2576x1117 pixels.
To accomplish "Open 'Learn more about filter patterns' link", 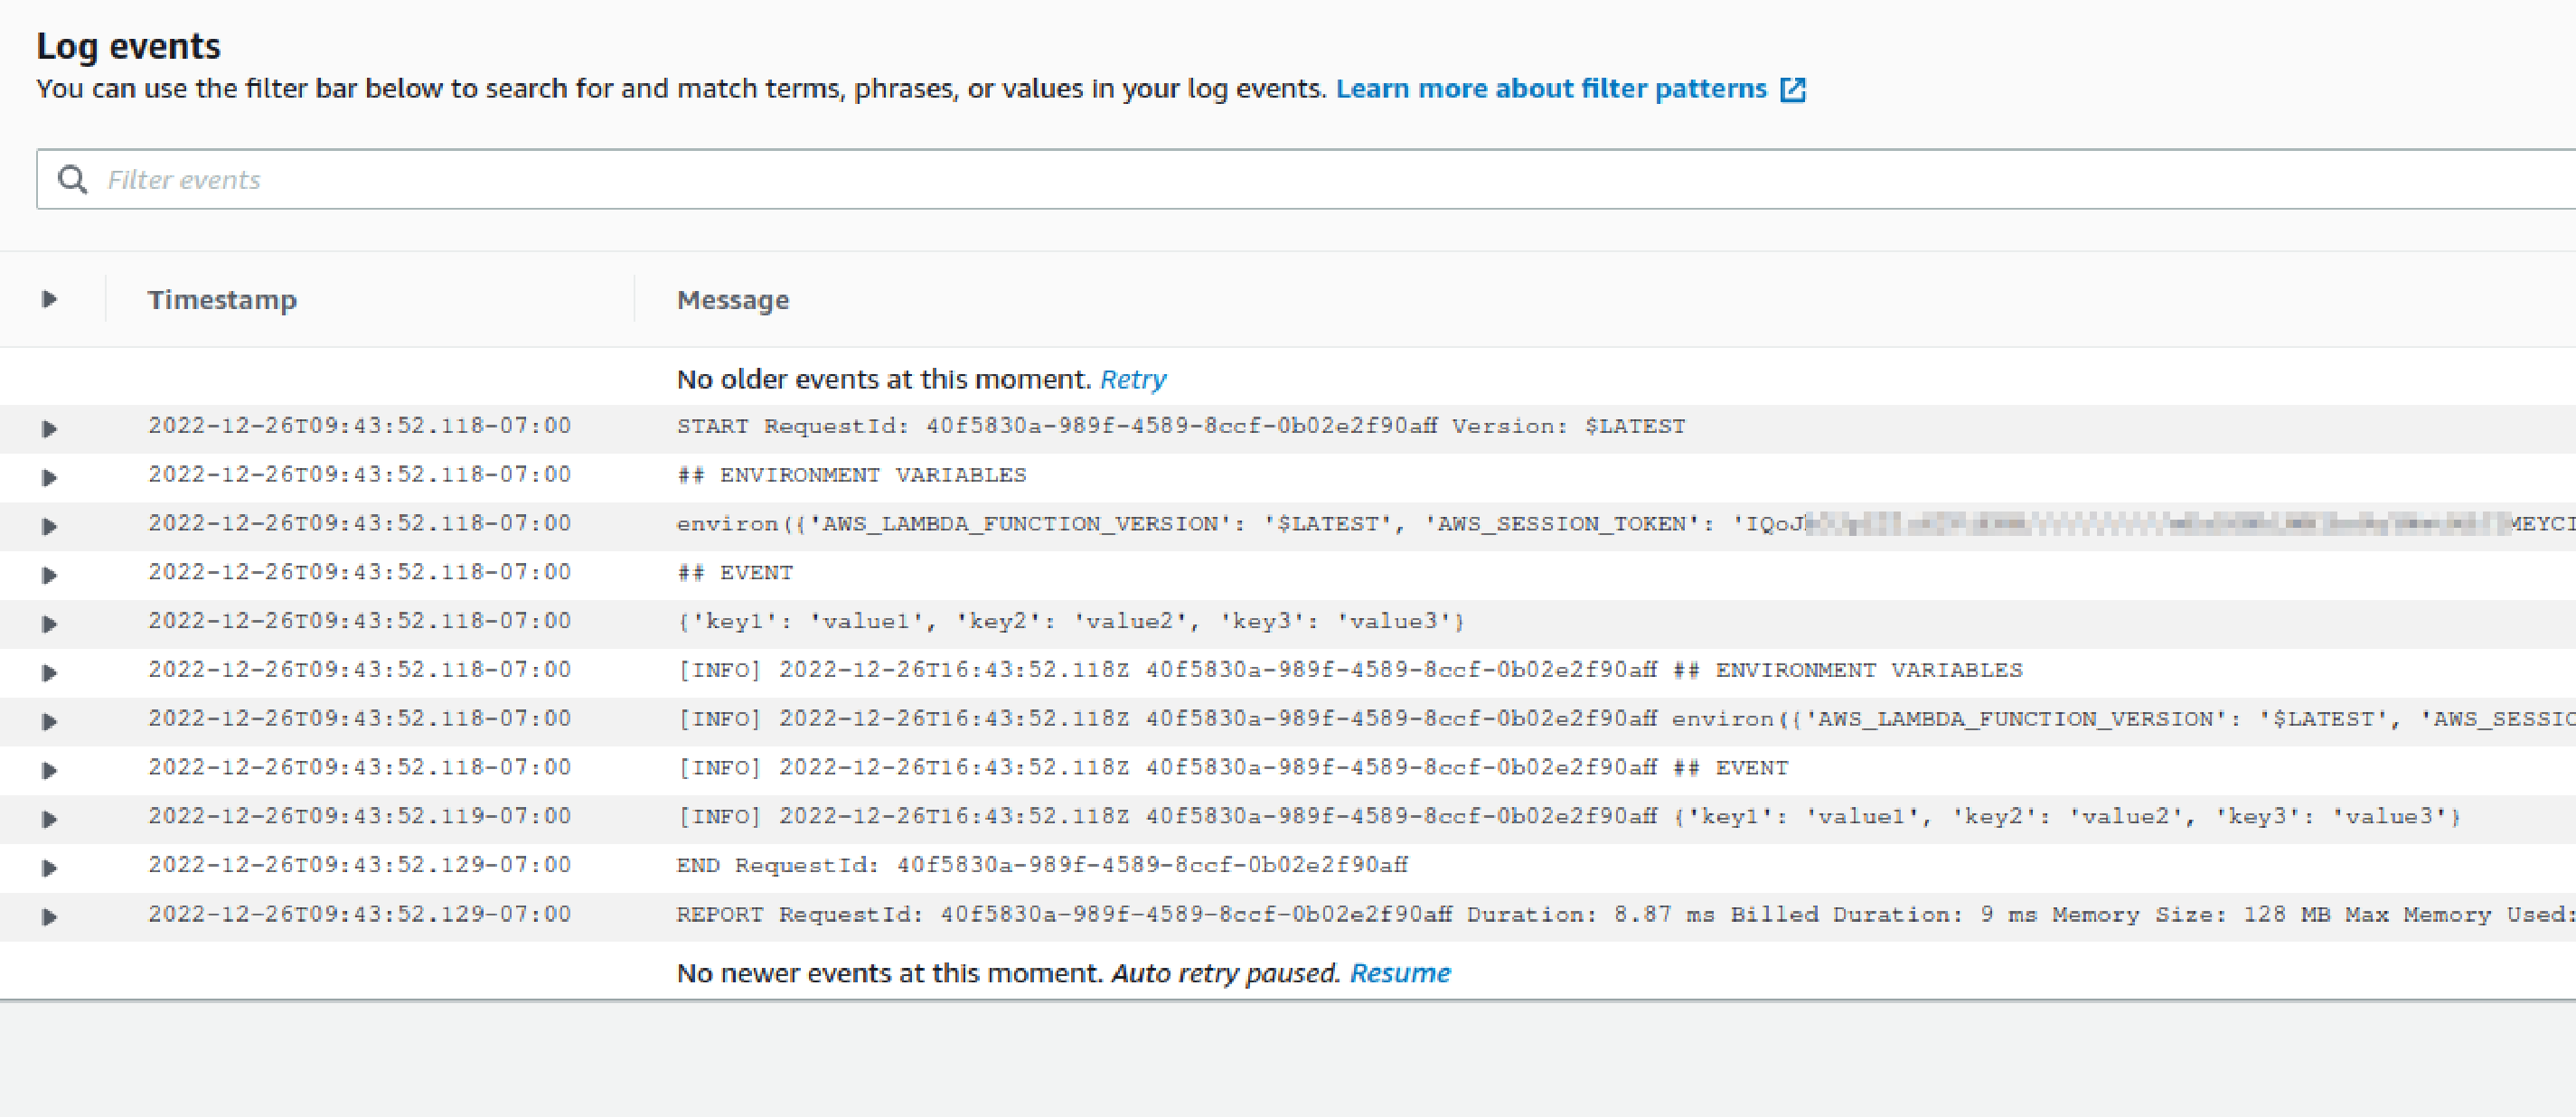I will [1550, 89].
